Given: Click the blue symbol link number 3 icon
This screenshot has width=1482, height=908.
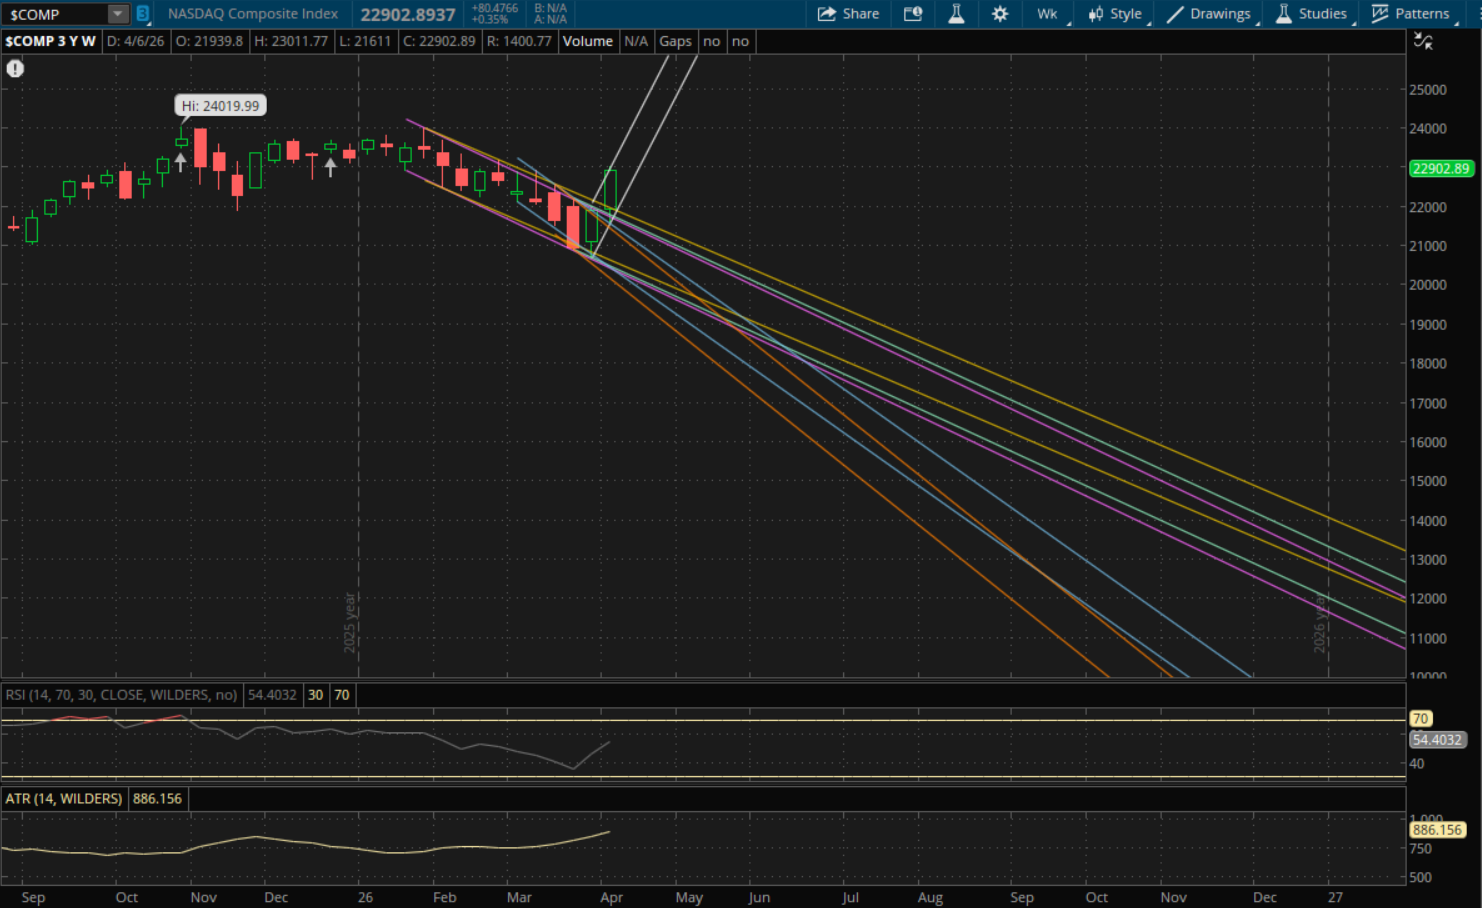Looking at the screenshot, I should [x=143, y=14].
